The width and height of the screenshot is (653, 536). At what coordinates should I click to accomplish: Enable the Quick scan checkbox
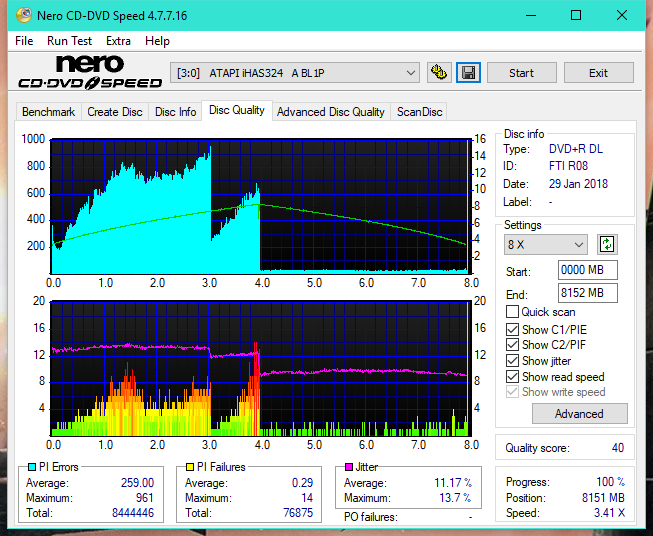click(x=512, y=312)
